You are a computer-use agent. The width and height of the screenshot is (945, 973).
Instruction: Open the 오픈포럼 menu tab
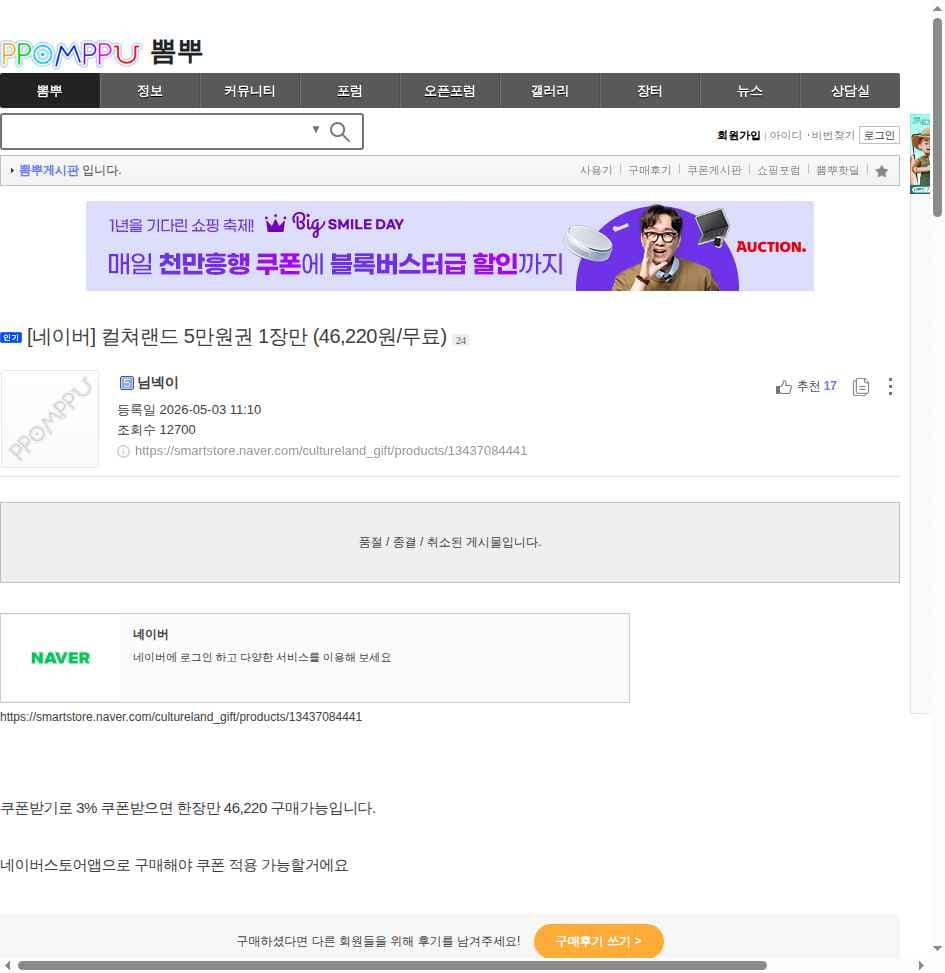tap(450, 91)
